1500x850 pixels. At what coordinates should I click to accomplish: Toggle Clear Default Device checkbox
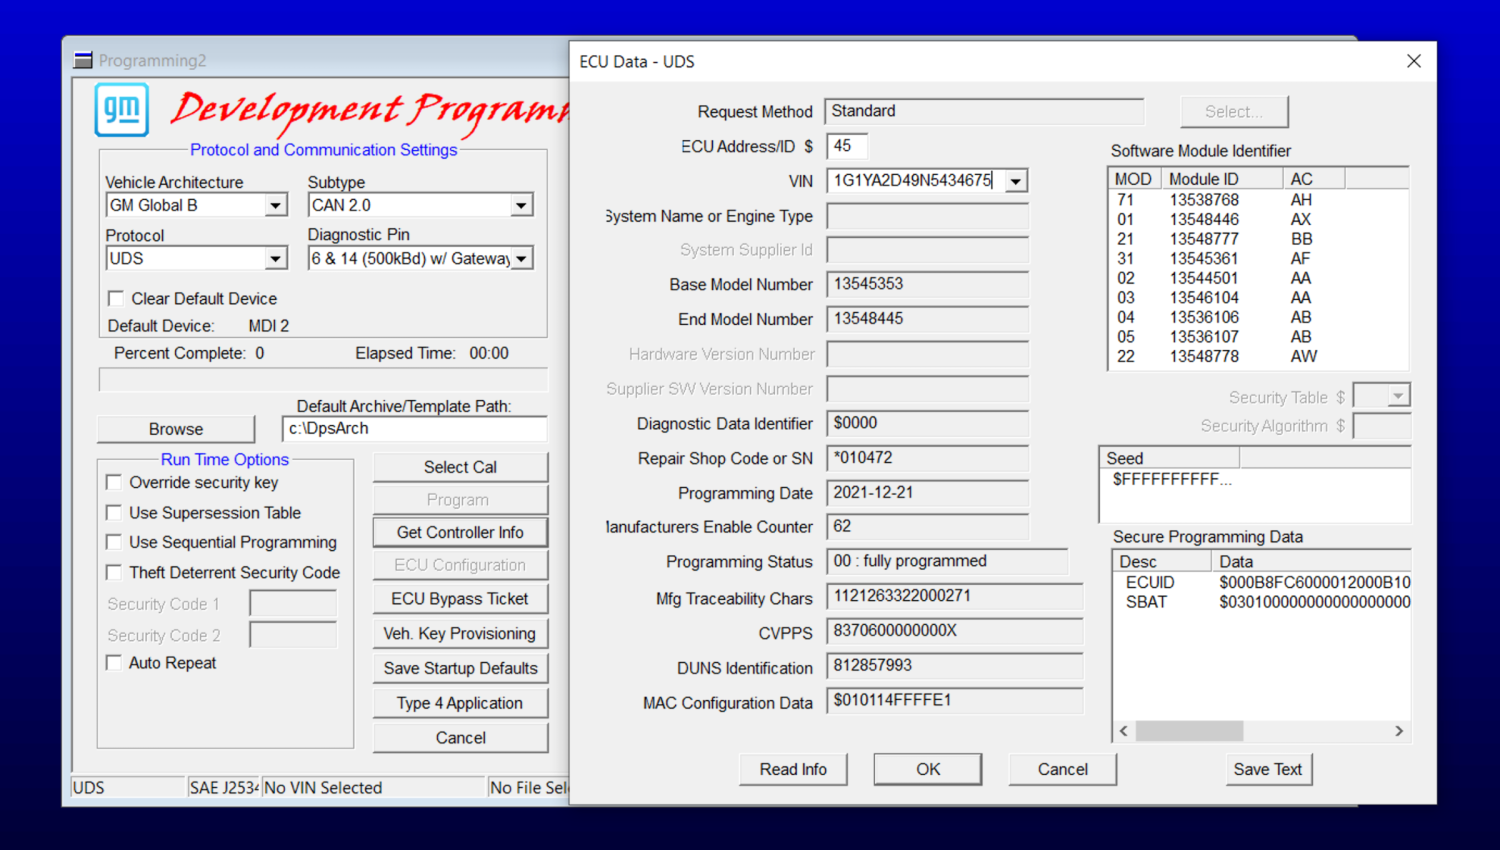[116, 298]
